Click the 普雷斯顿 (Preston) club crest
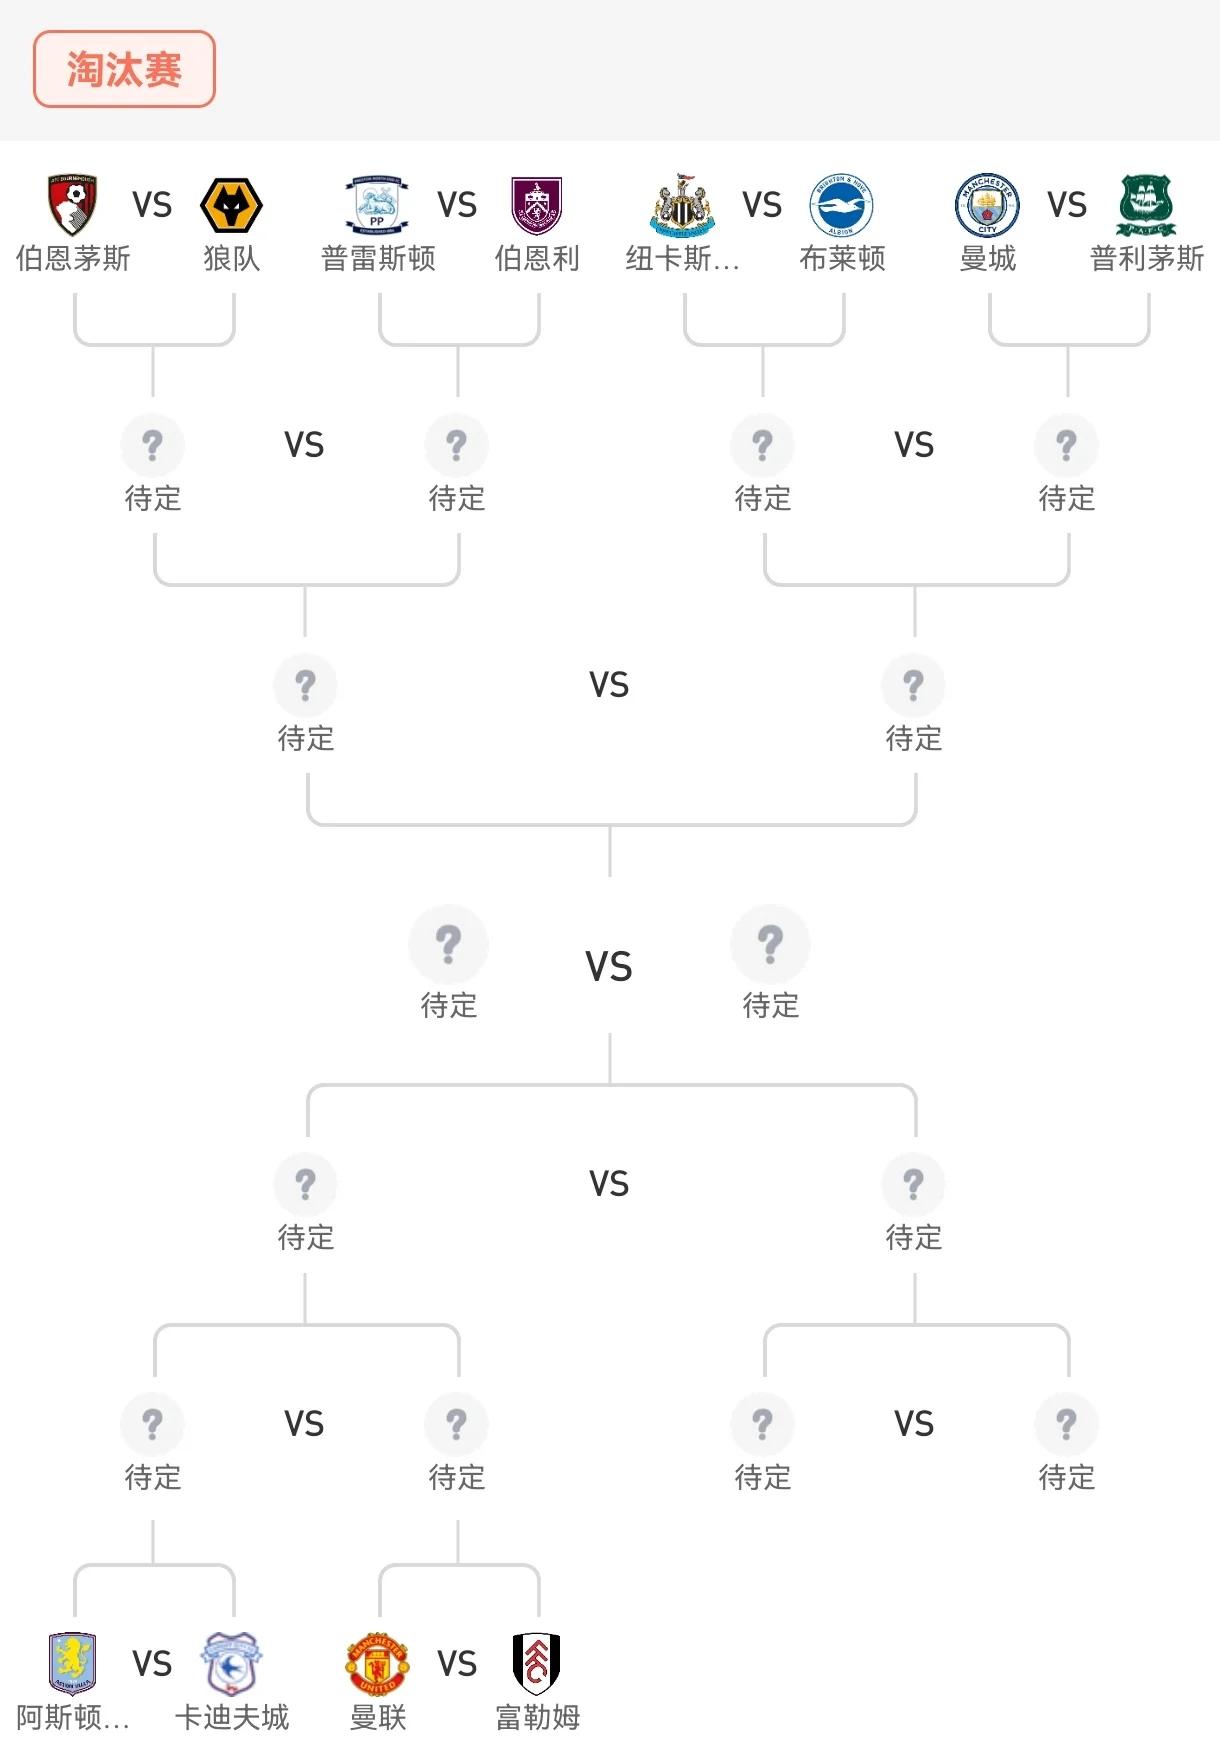The image size is (1220, 1739). coord(378,203)
